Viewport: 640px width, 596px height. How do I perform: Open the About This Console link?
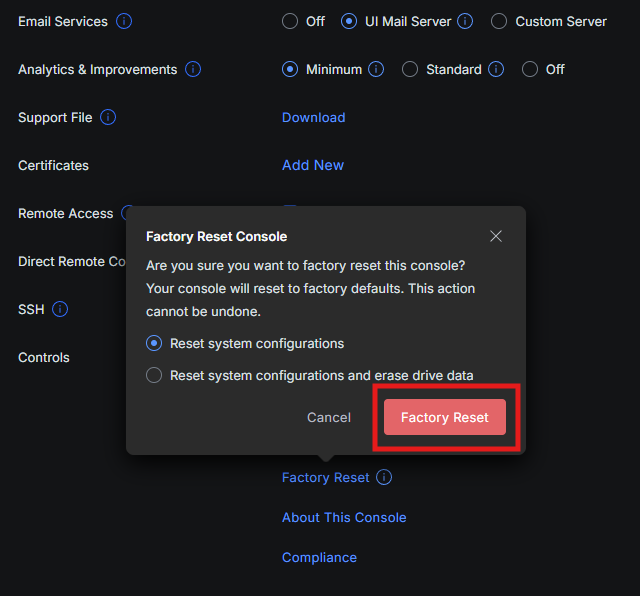click(x=344, y=517)
